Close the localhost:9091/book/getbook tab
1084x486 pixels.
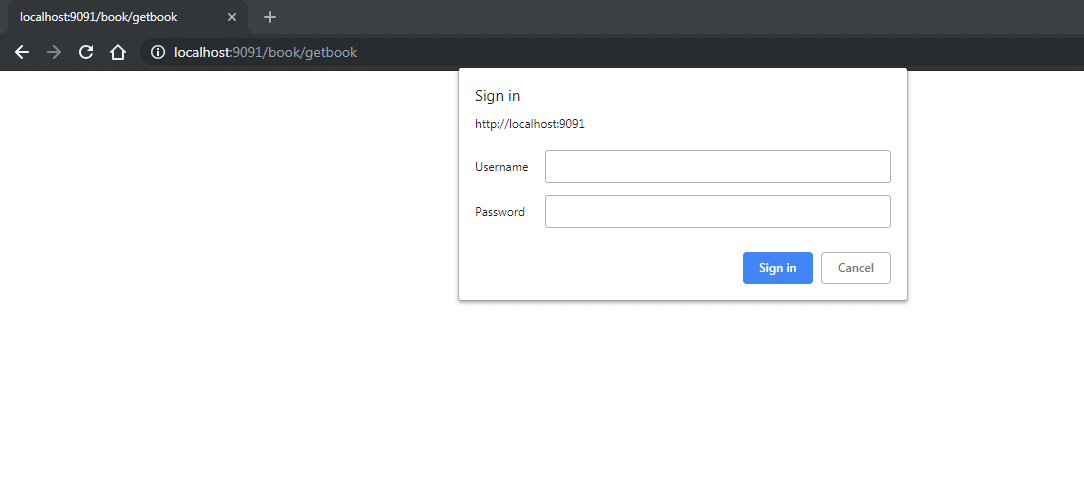coord(232,17)
